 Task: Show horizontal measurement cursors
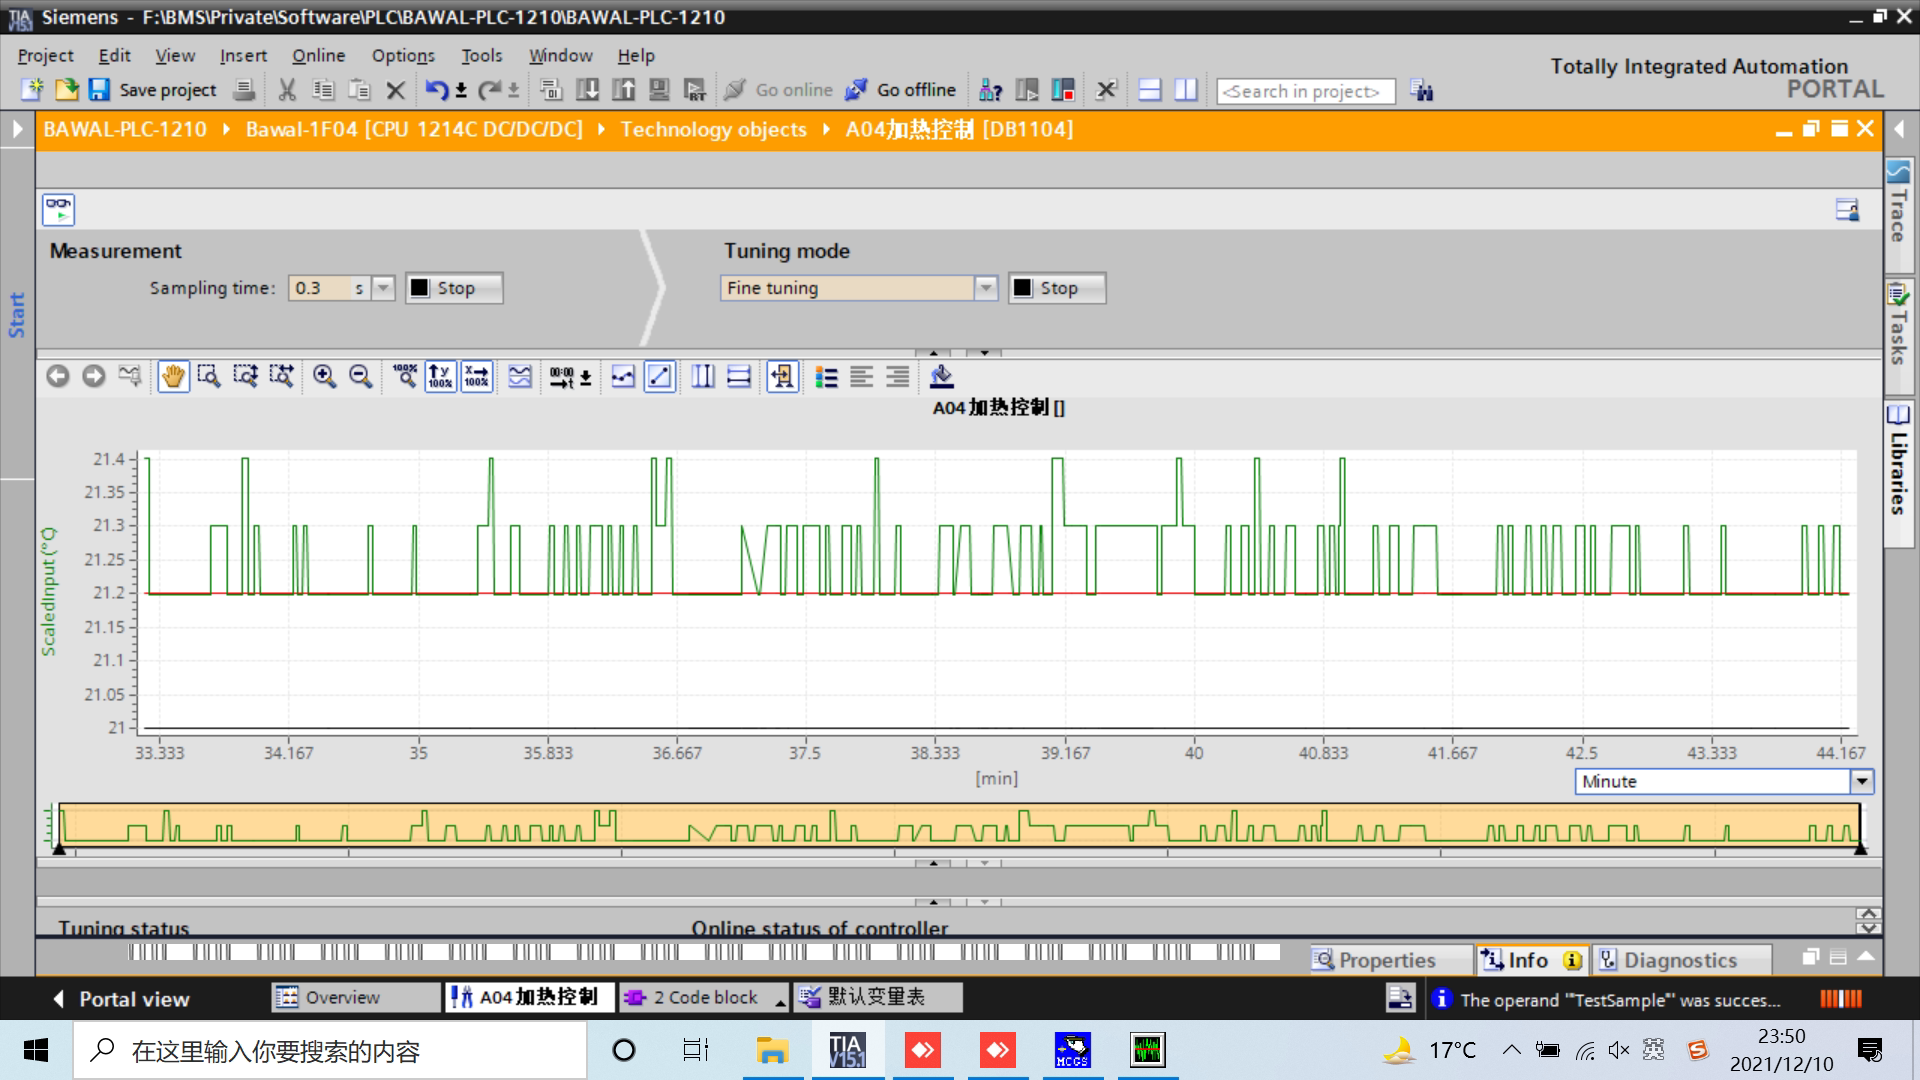[739, 377]
